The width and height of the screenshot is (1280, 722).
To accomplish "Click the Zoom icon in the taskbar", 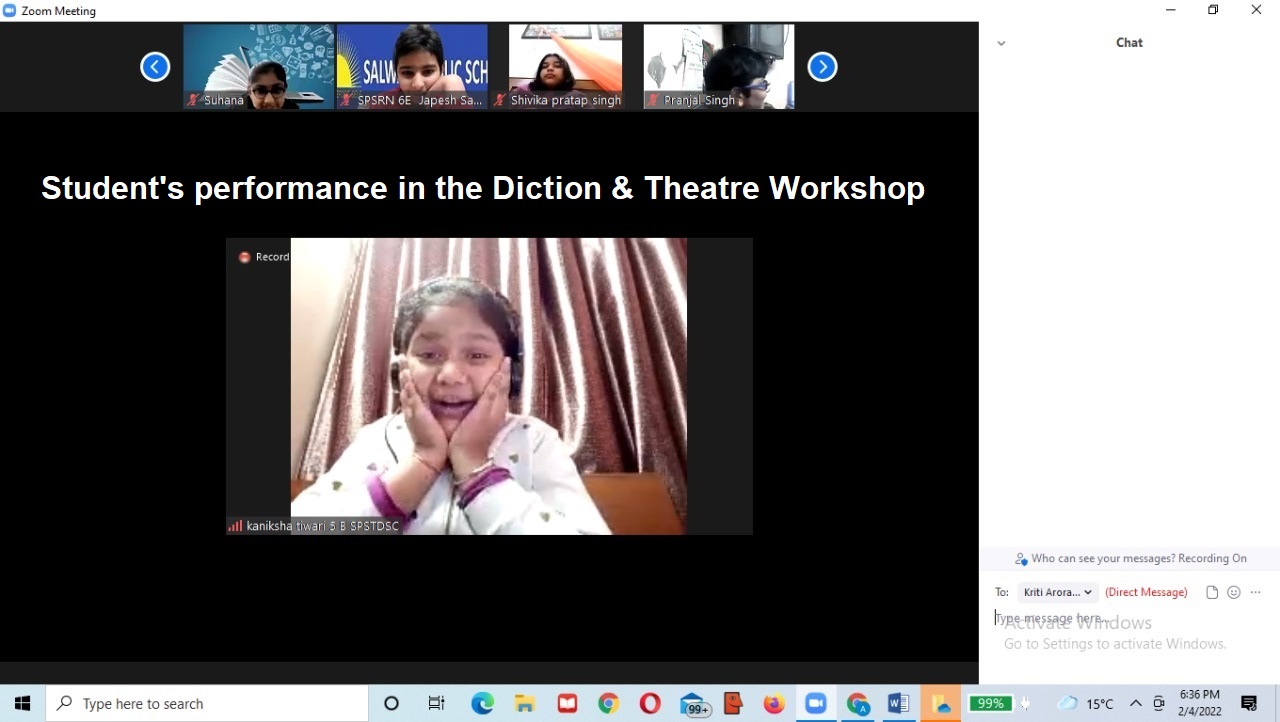I will pyautogui.click(x=816, y=704).
